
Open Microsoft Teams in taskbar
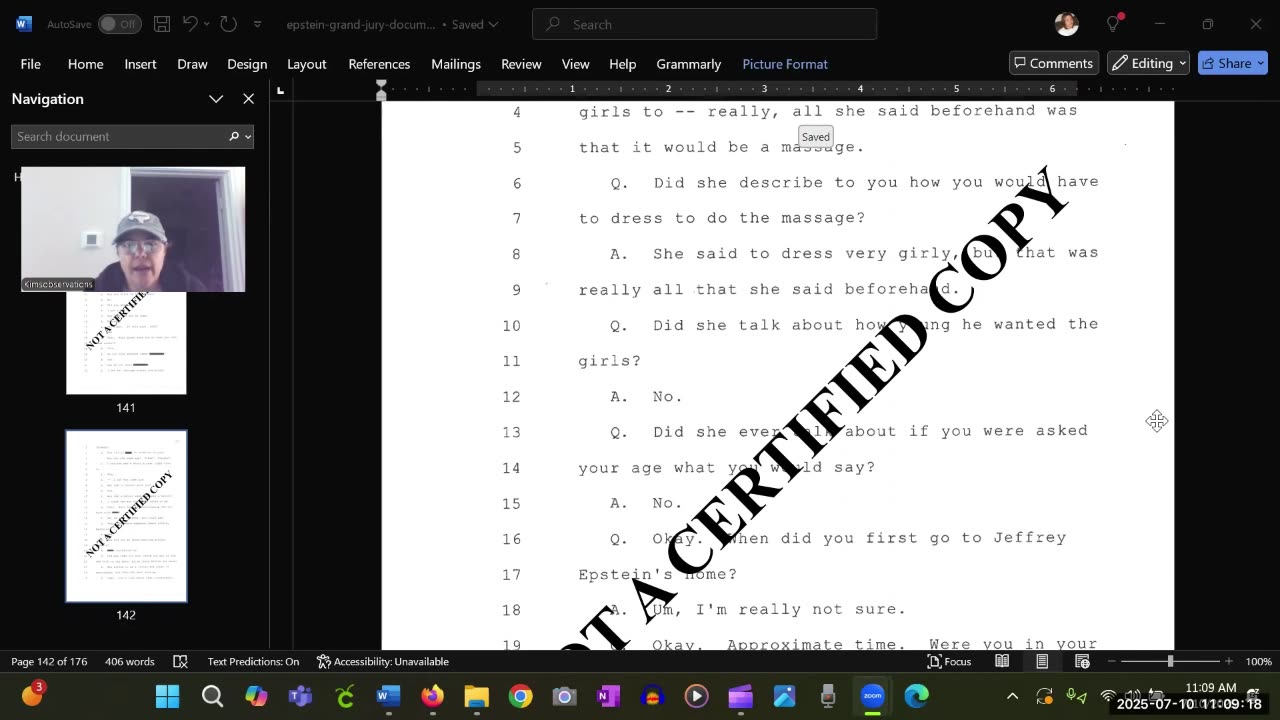pyautogui.click(x=300, y=696)
